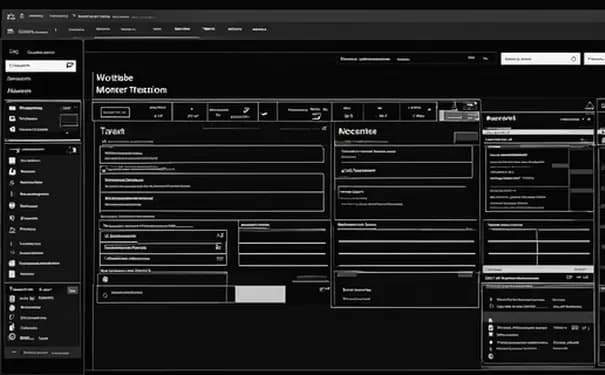The image size is (605, 375).
Task: Click the outlined button starting the toolbar strip
Action: pyautogui.click(x=115, y=112)
